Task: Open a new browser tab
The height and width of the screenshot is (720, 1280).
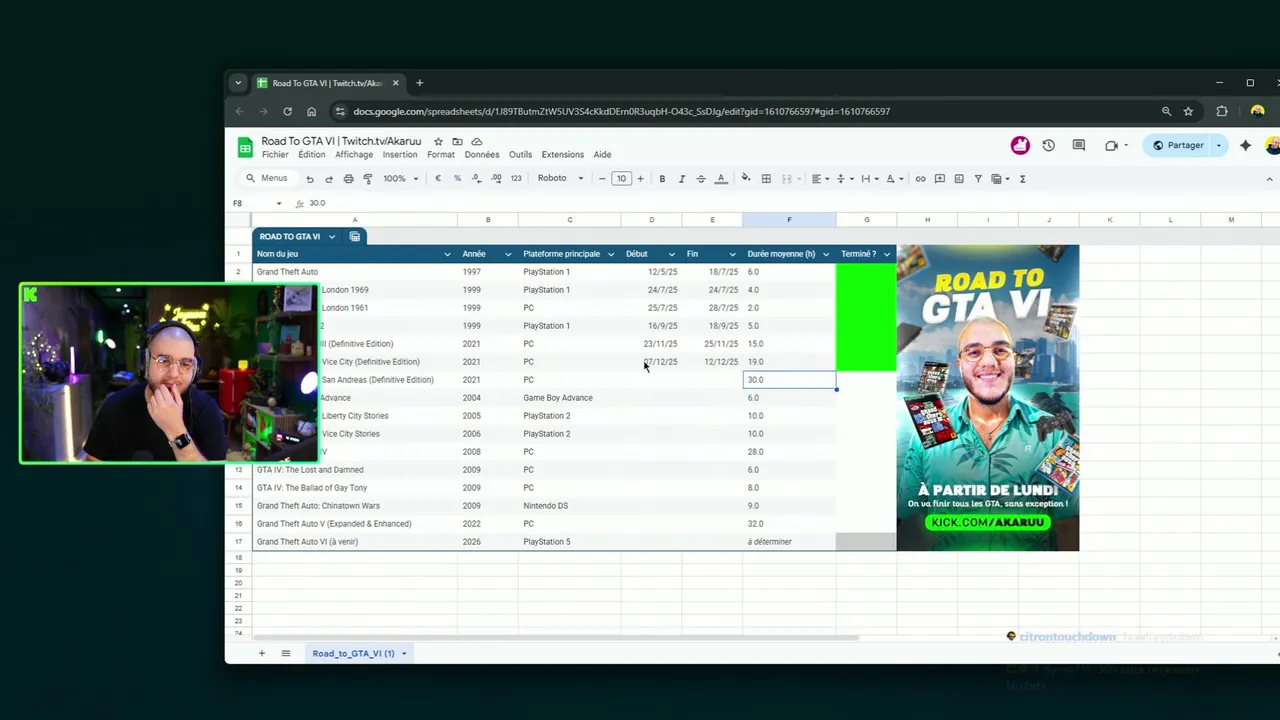Action: 420,83
